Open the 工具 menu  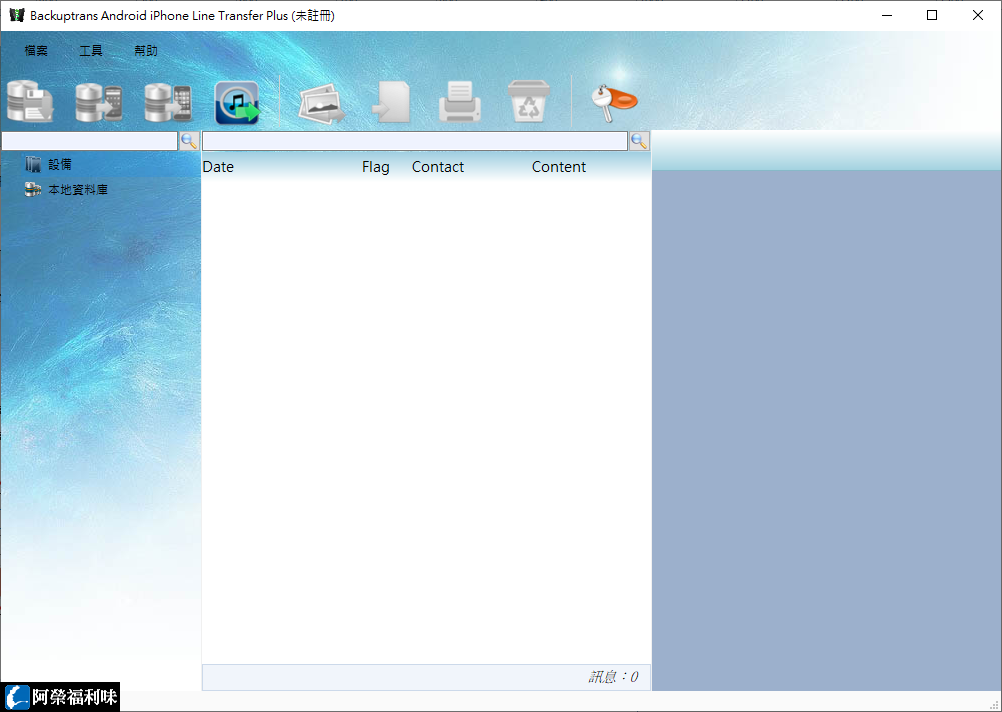91,50
